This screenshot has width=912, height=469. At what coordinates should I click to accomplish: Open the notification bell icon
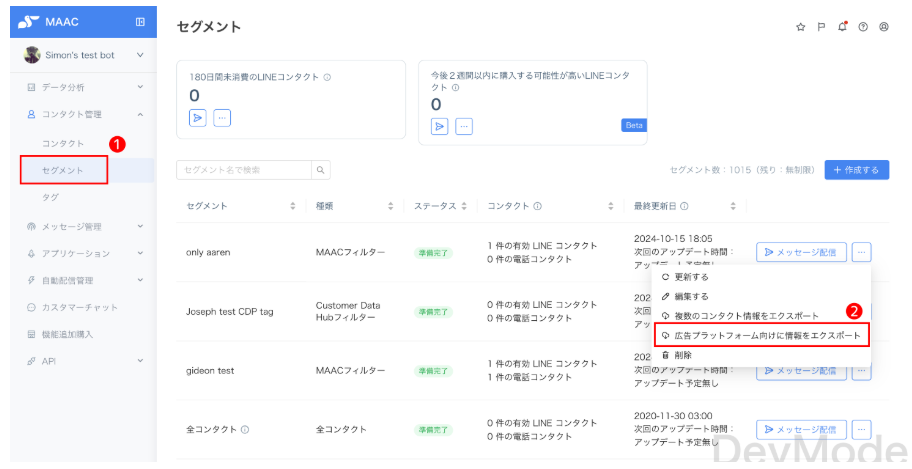842,27
